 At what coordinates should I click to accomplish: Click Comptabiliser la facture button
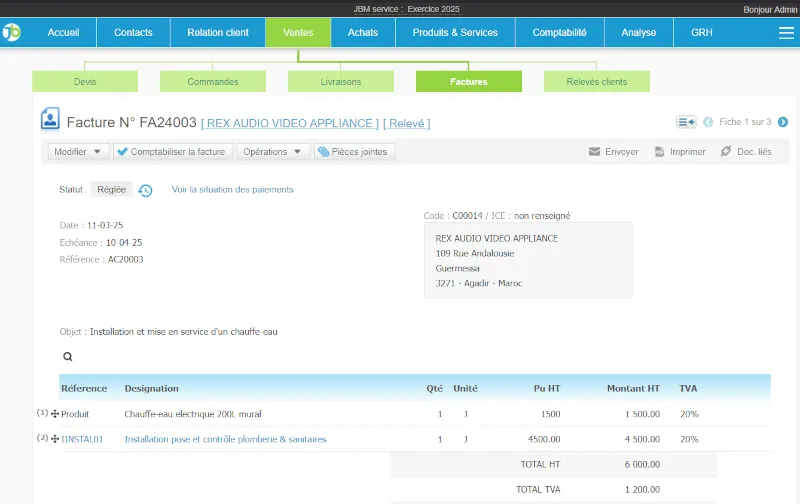(171, 152)
